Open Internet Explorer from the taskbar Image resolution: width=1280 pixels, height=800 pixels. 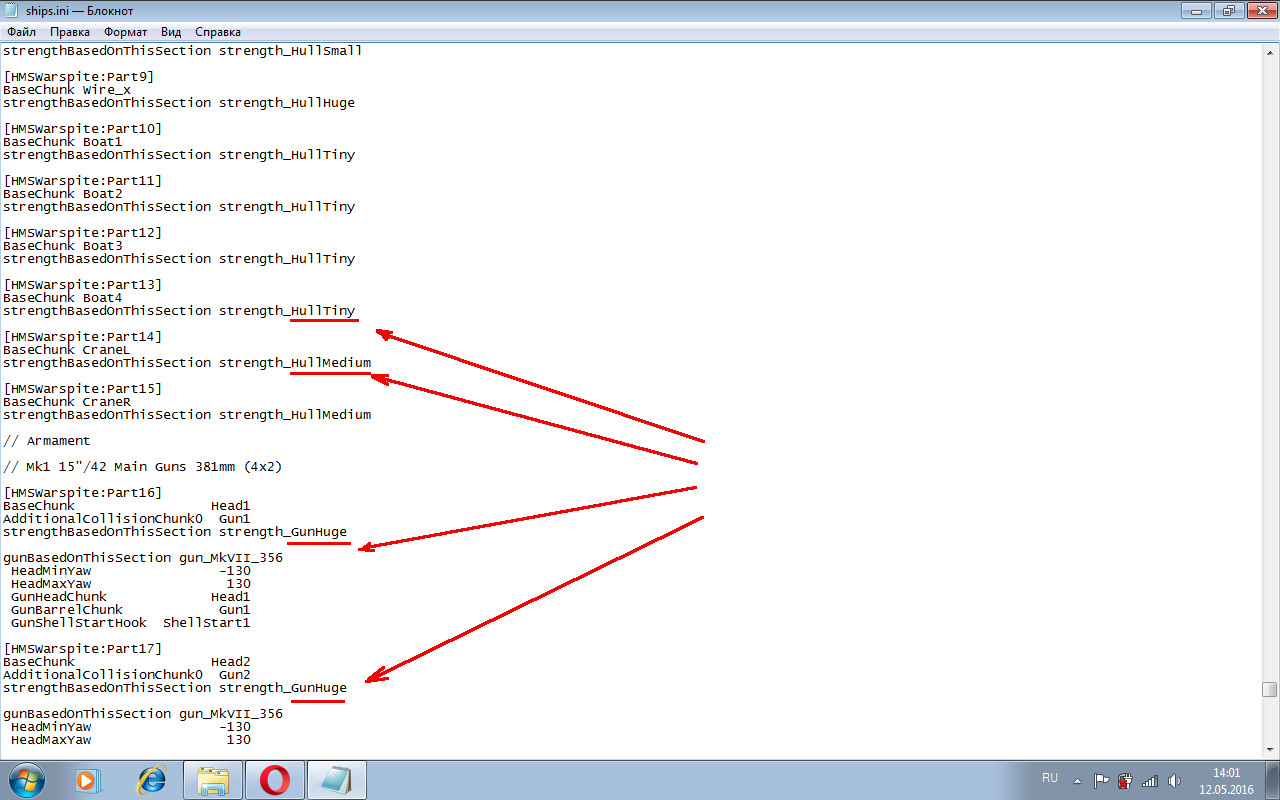[152, 779]
